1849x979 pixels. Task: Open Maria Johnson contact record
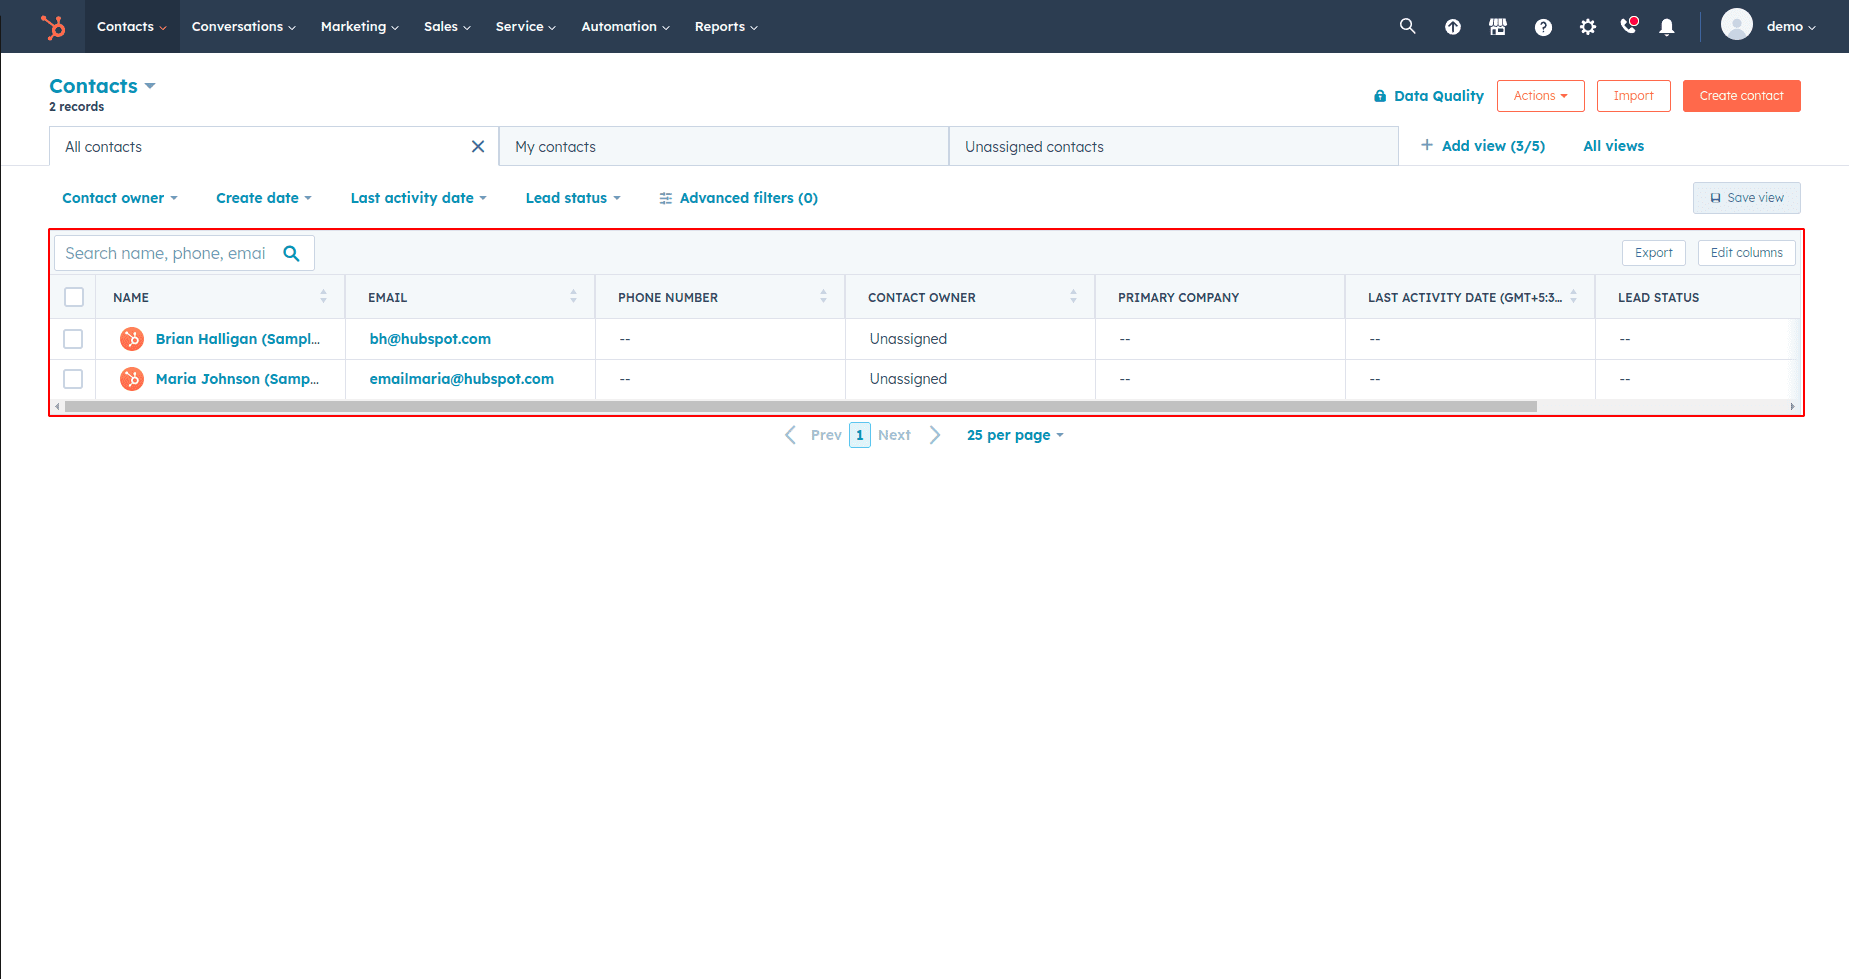(x=237, y=379)
